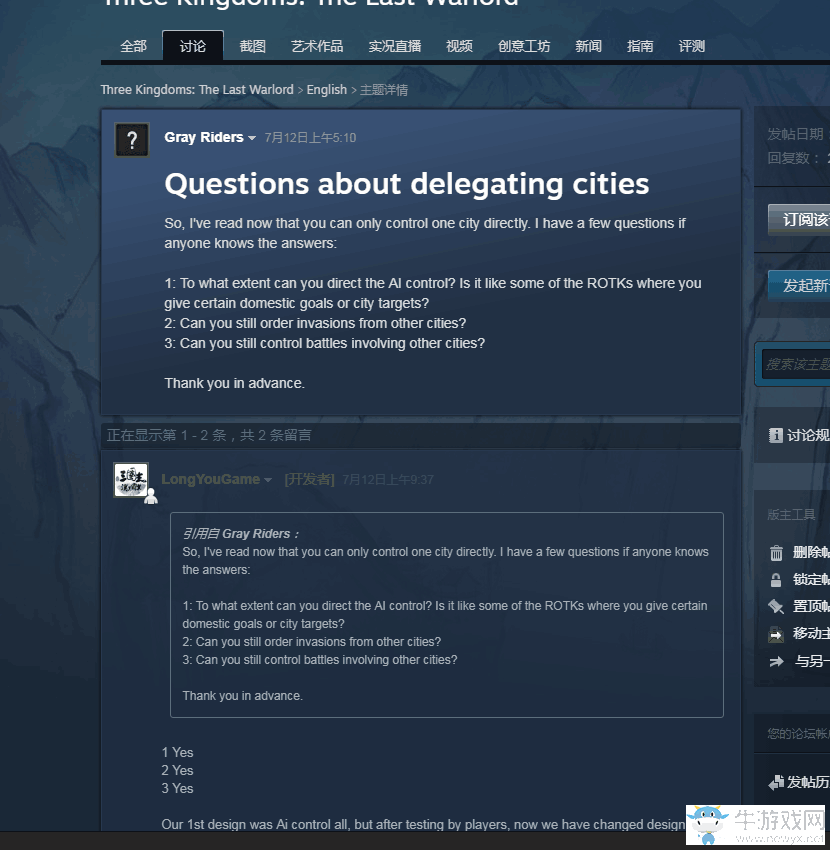Image resolution: width=830 pixels, height=850 pixels.
Task: Click the 版主工具 heading
Action: point(791,514)
